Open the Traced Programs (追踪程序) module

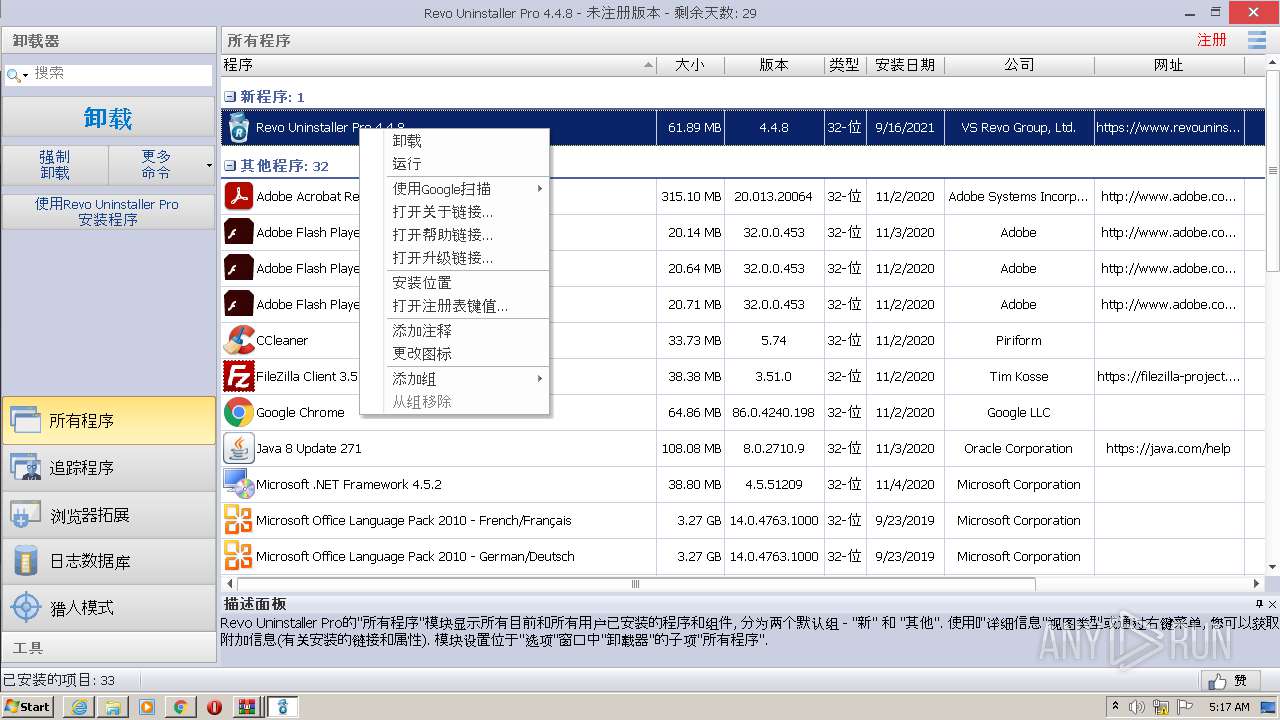tap(108, 468)
